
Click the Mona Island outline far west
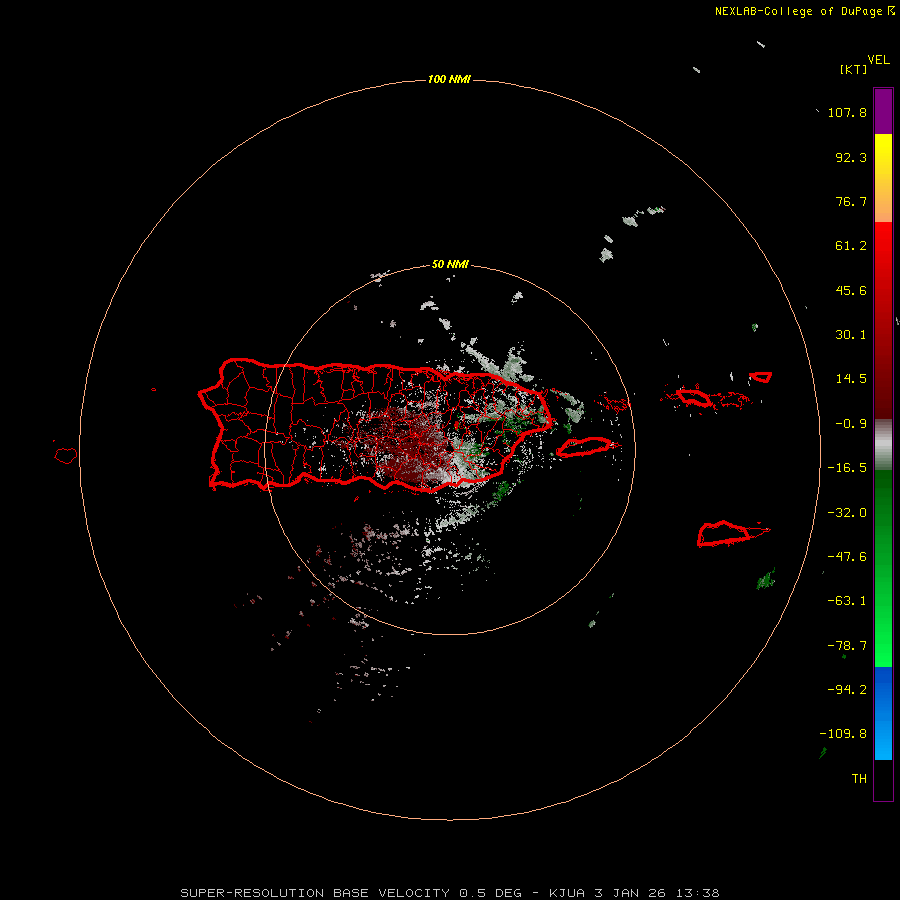pos(66,456)
